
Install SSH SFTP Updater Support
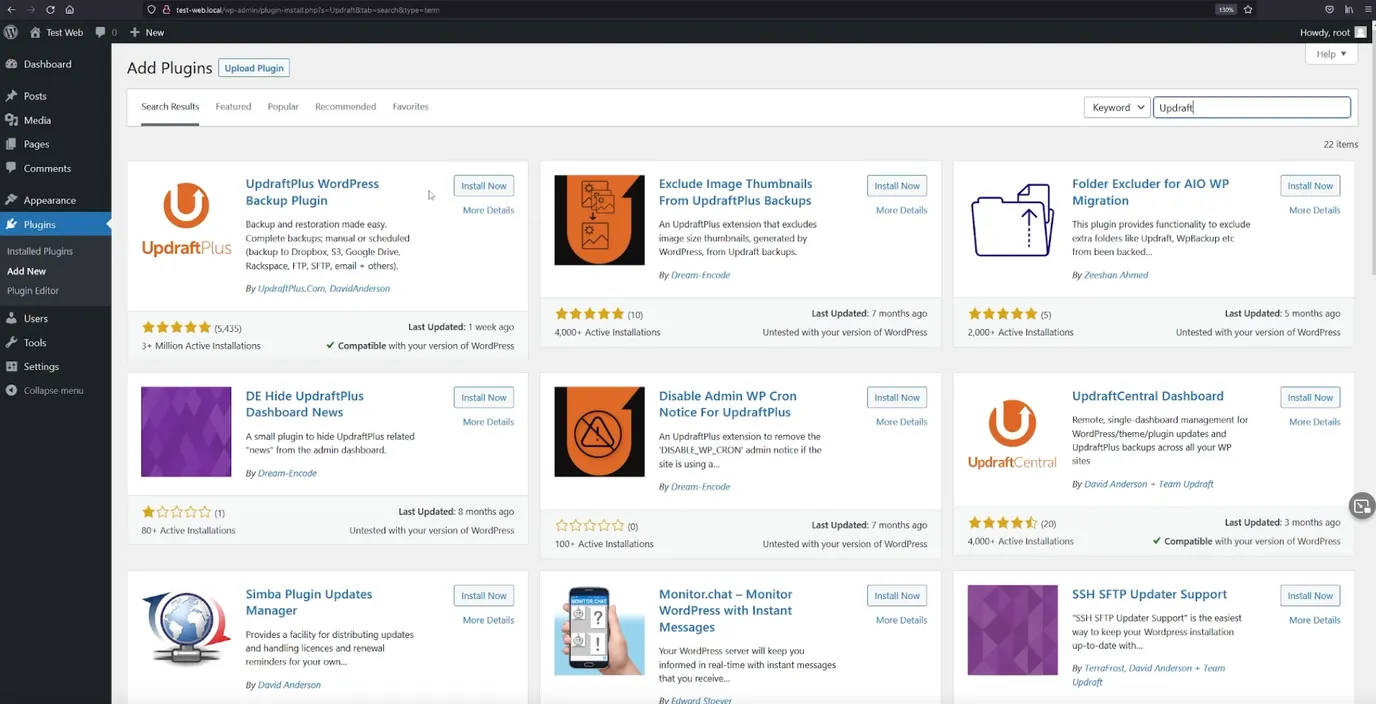coord(1310,595)
